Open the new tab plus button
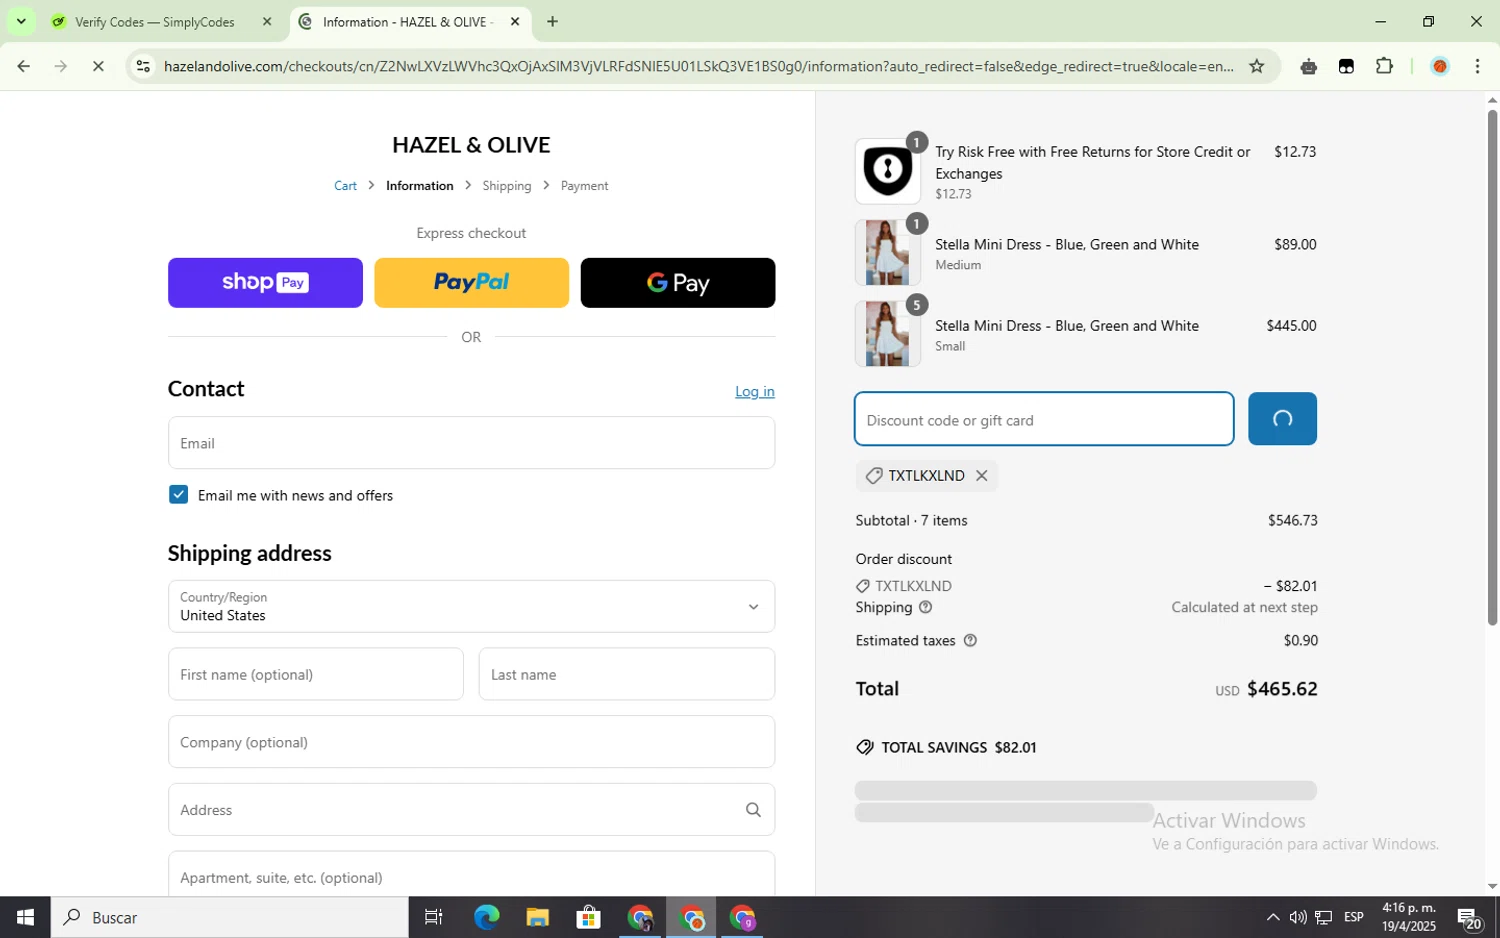 [552, 21]
